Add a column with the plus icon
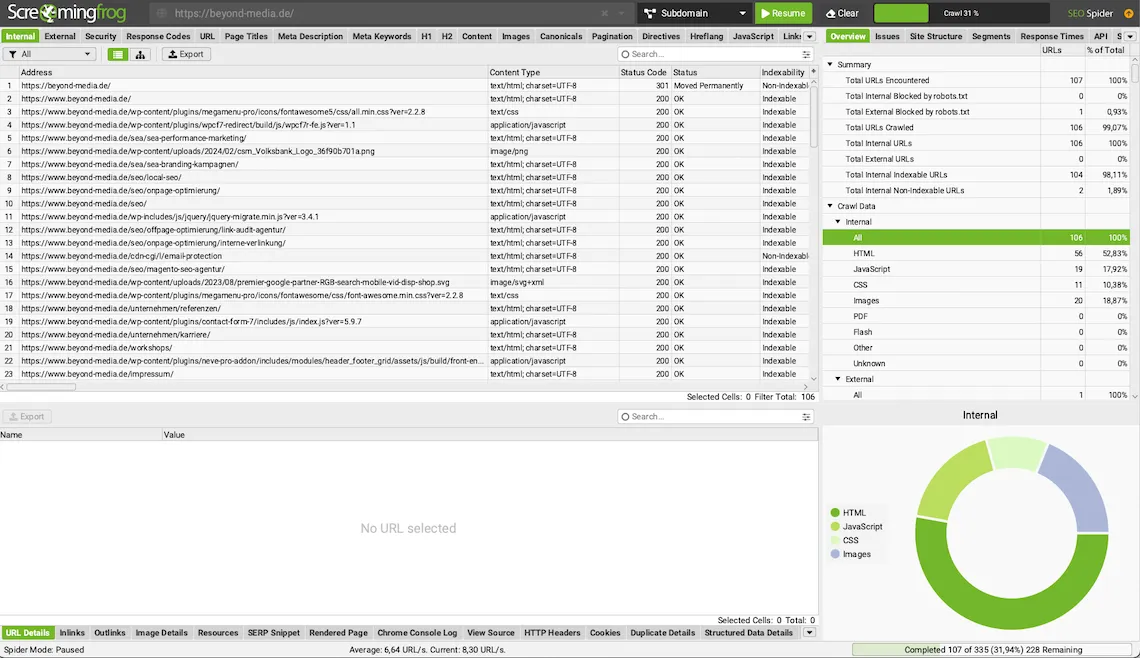 click(814, 72)
